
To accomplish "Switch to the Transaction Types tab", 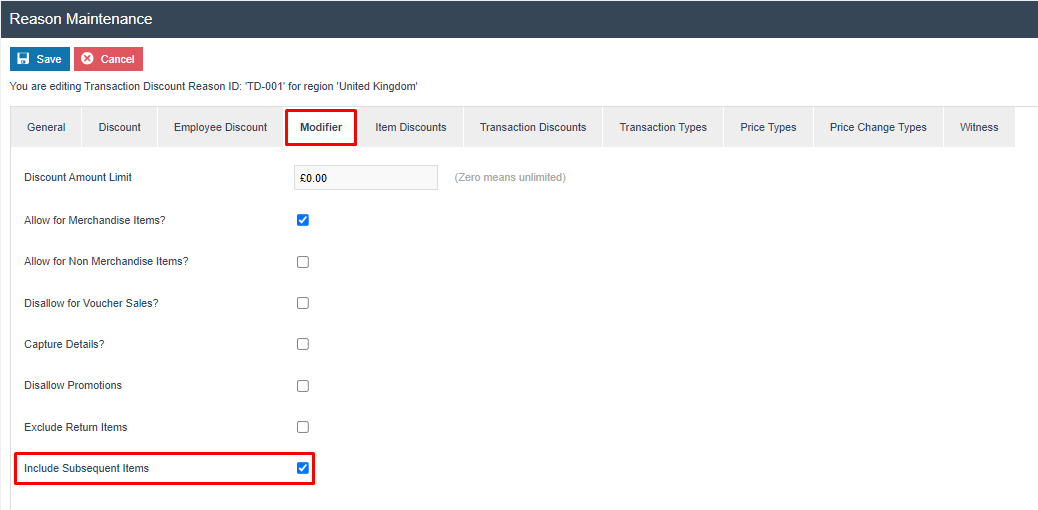I will click(x=663, y=127).
